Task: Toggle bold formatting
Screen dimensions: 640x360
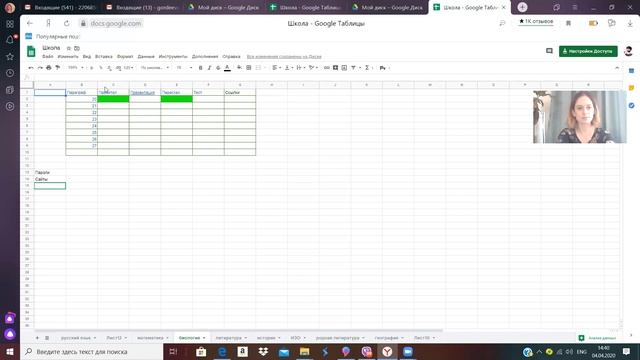Action: tap(200, 68)
